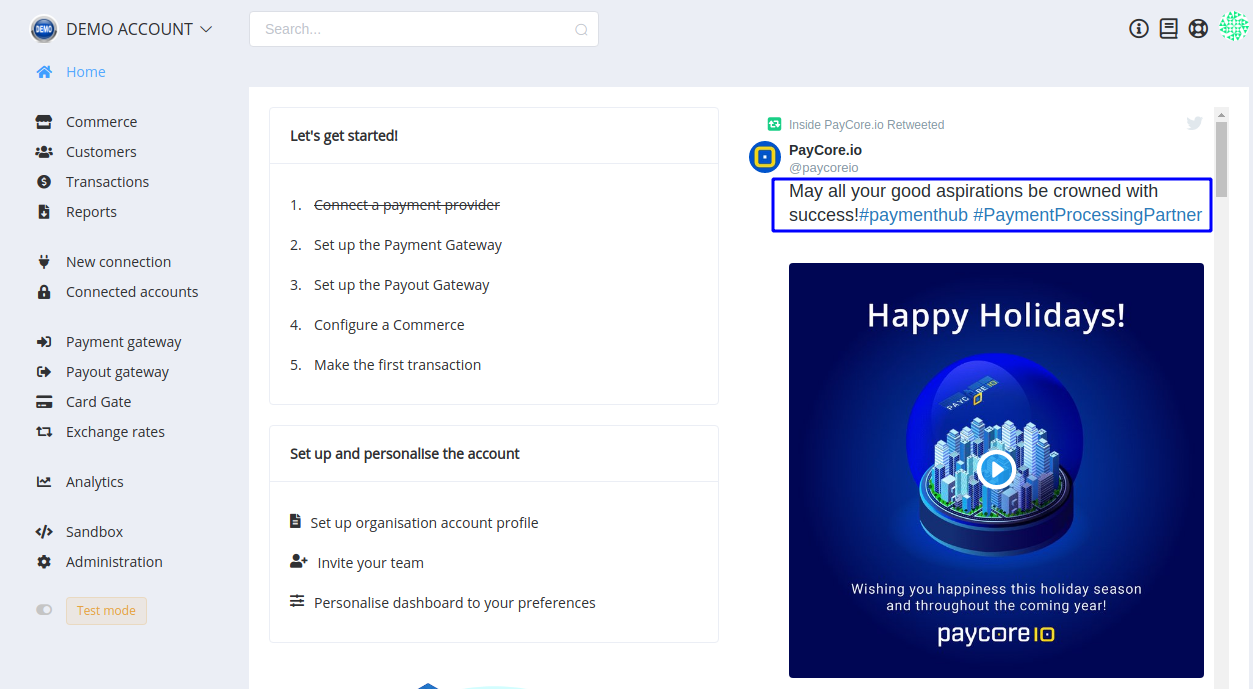This screenshot has width=1253, height=689.
Task: Select Reports in the sidebar
Action: tap(91, 212)
